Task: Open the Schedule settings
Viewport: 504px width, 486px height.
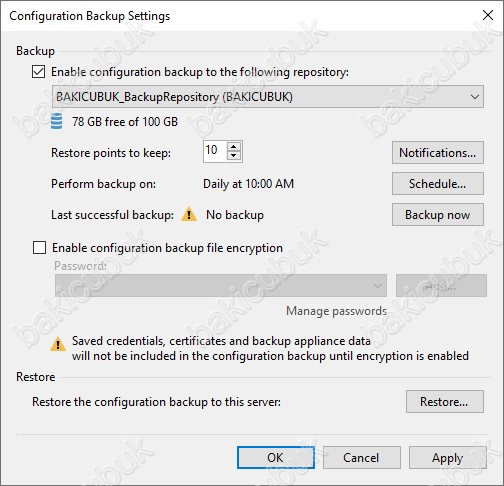Action: click(438, 184)
